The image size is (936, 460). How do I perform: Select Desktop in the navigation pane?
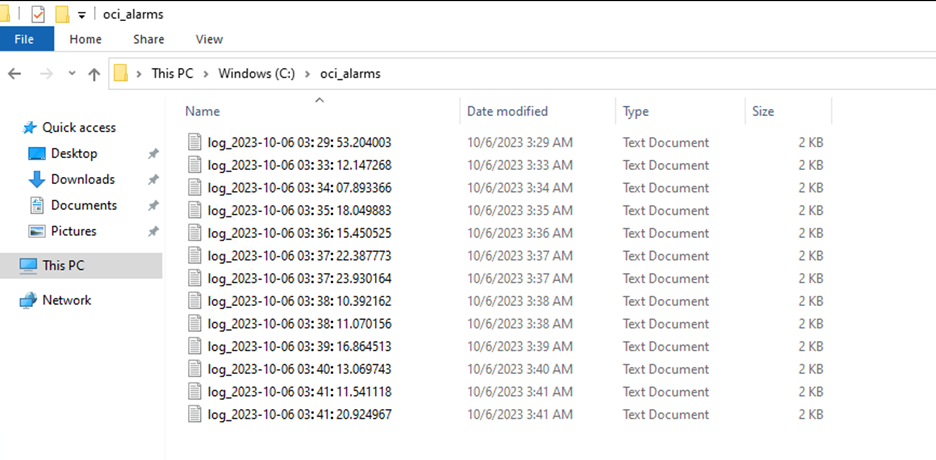coord(74,153)
